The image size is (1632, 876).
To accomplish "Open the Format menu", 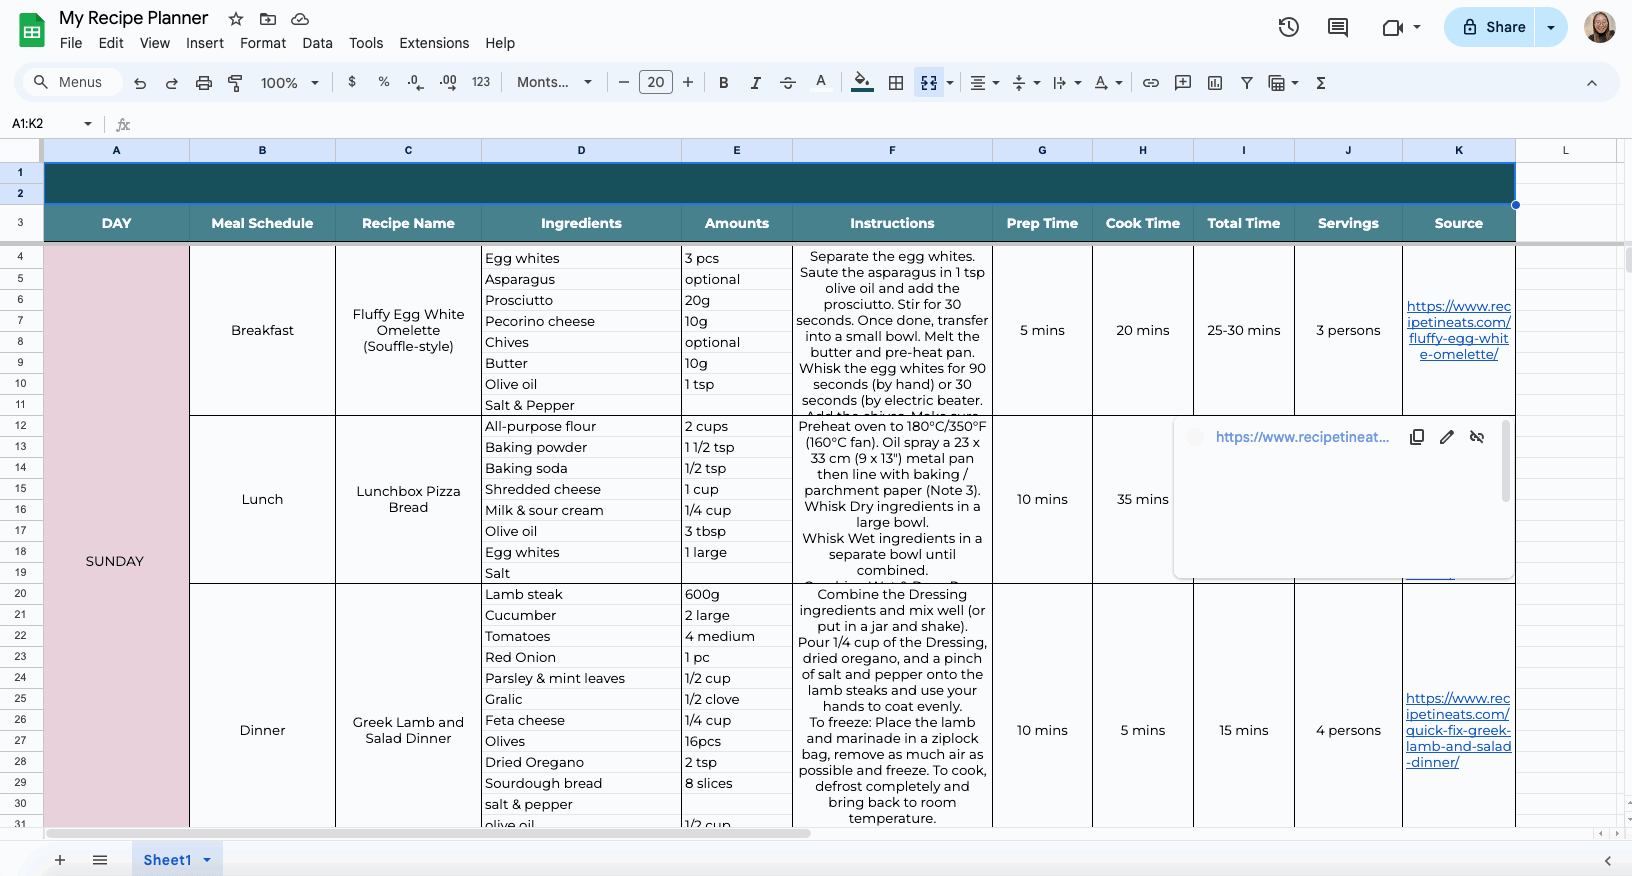I will pos(263,43).
